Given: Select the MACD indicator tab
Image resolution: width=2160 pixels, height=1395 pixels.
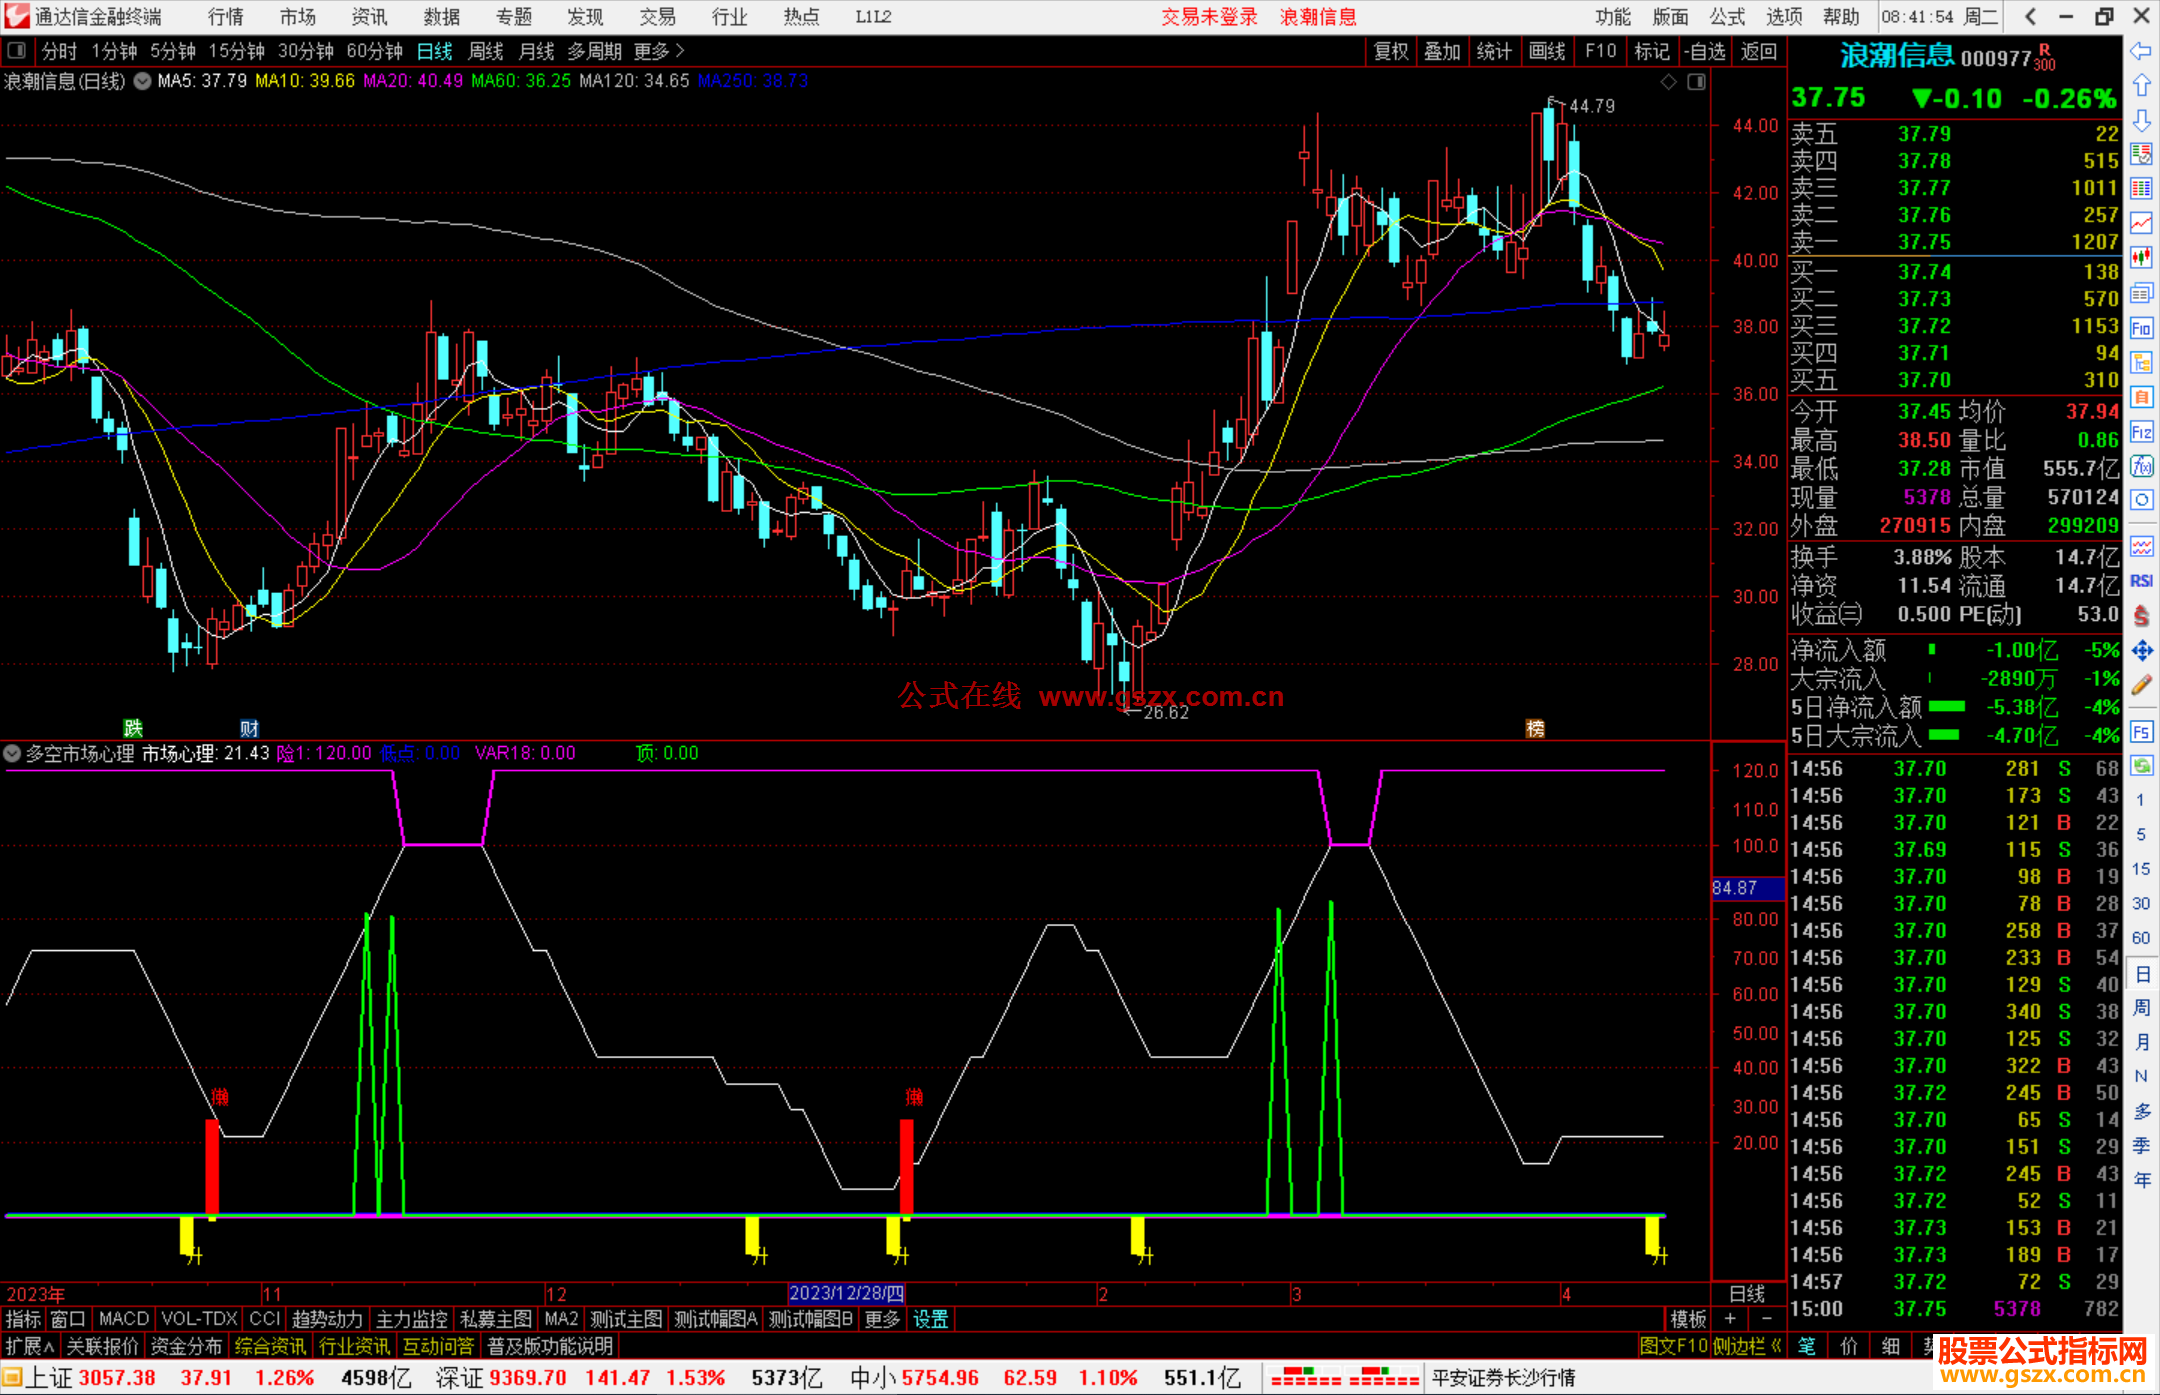Looking at the screenshot, I should (124, 1319).
